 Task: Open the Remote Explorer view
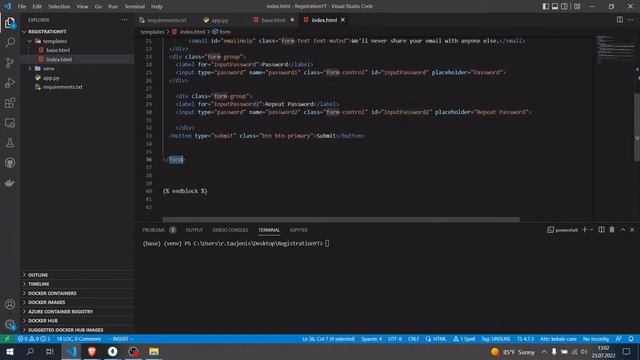point(10,122)
